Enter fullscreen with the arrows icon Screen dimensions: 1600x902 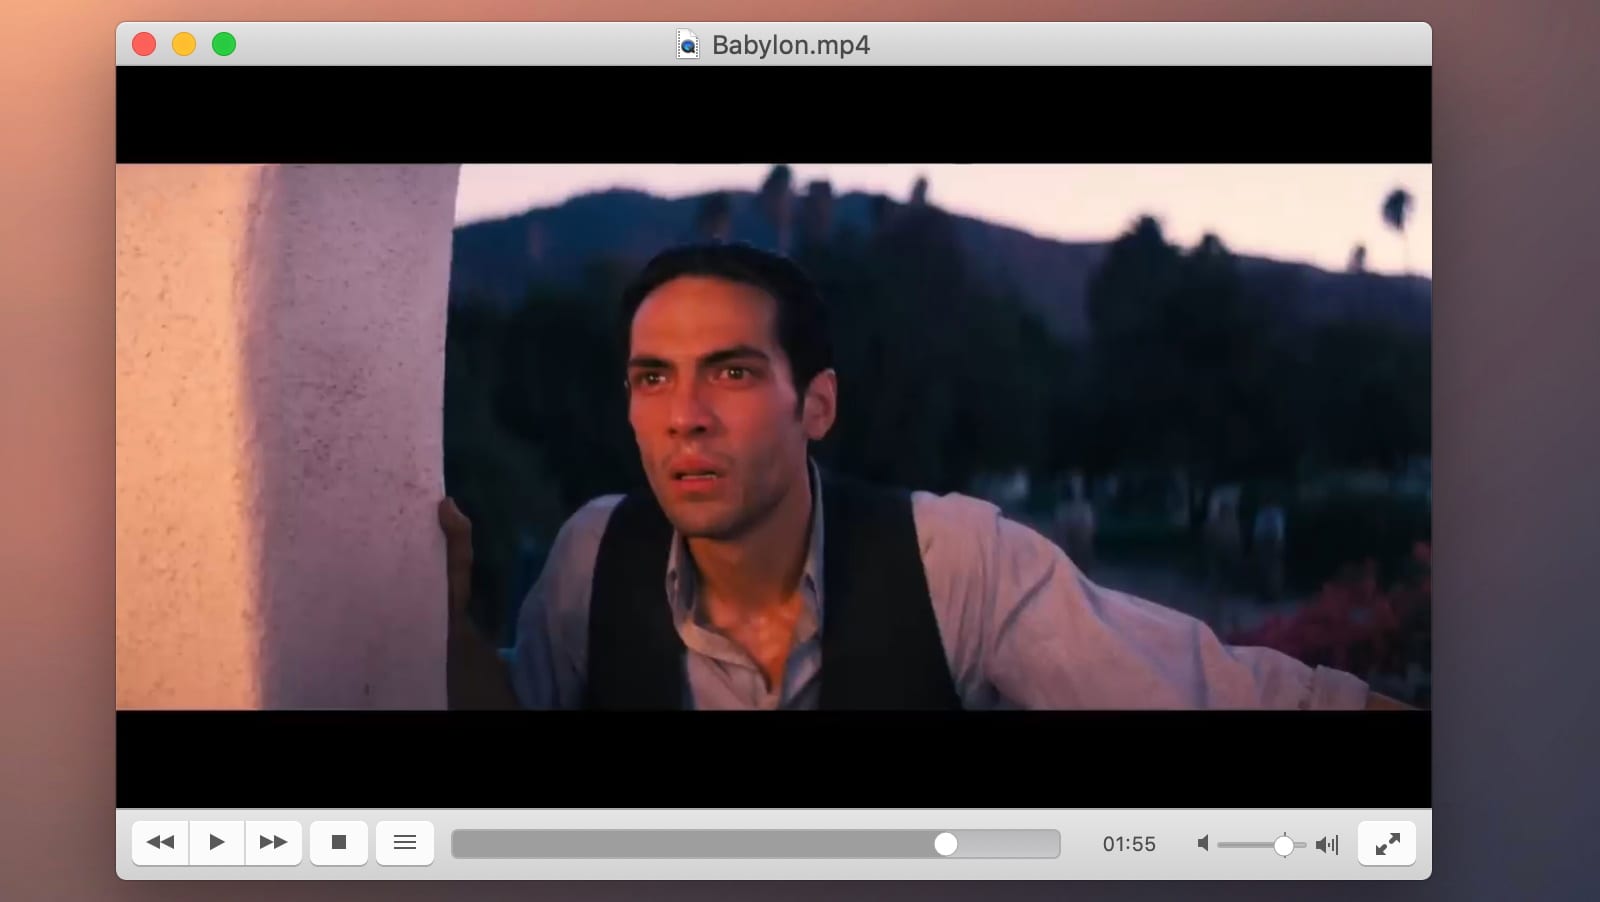tap(1387, 844)
